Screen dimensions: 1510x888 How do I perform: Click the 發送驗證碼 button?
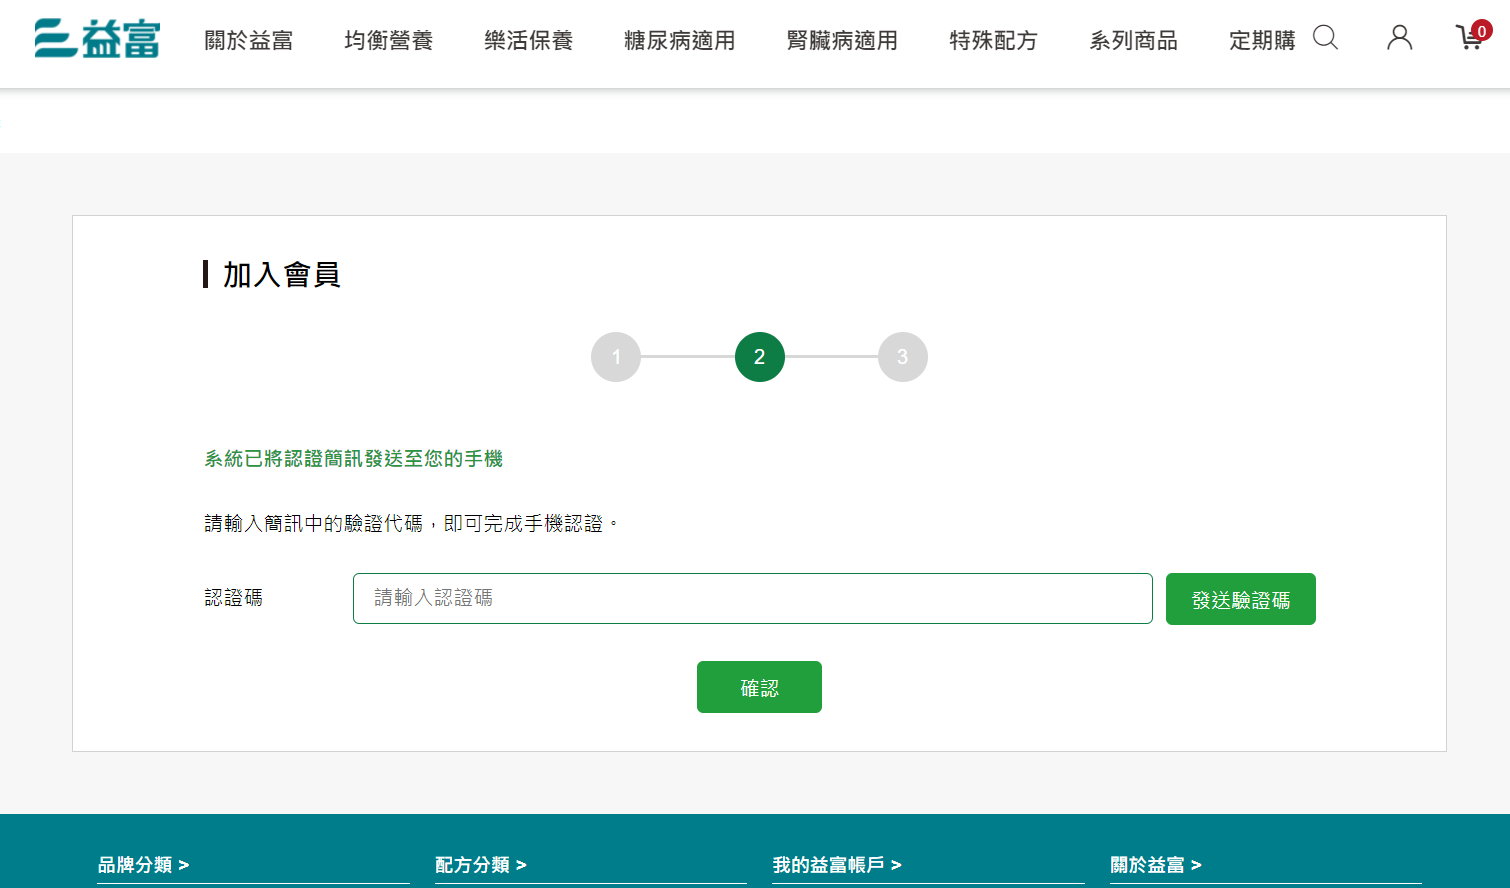tap(1240, 598)
